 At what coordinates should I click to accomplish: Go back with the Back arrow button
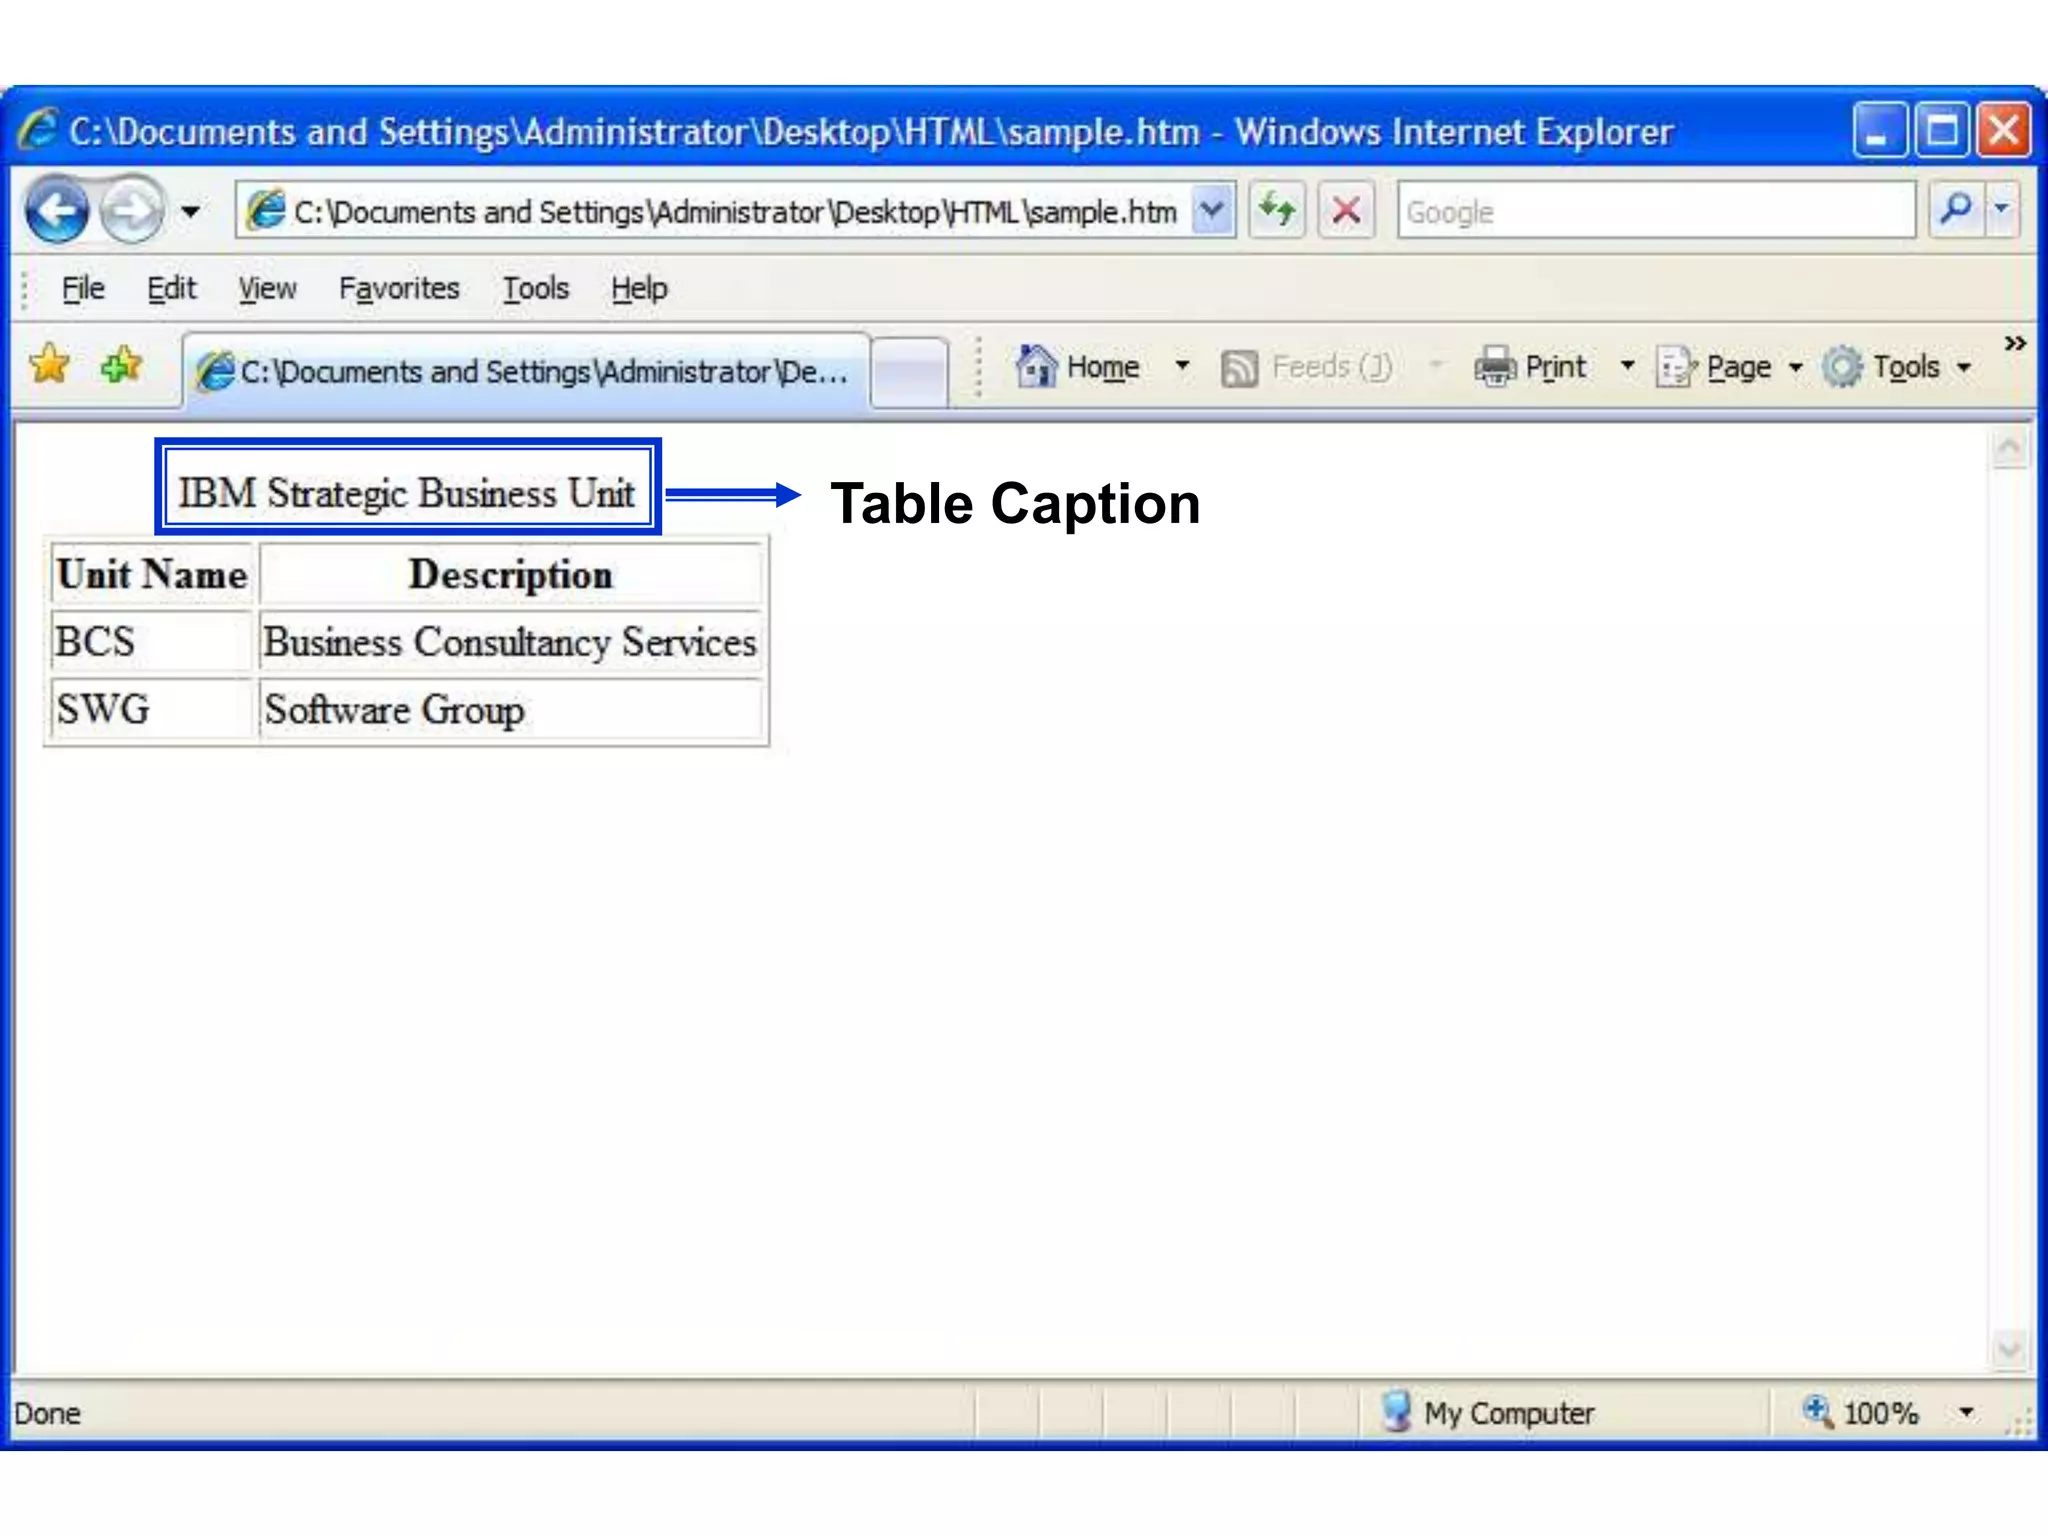(x=57, y=211)
